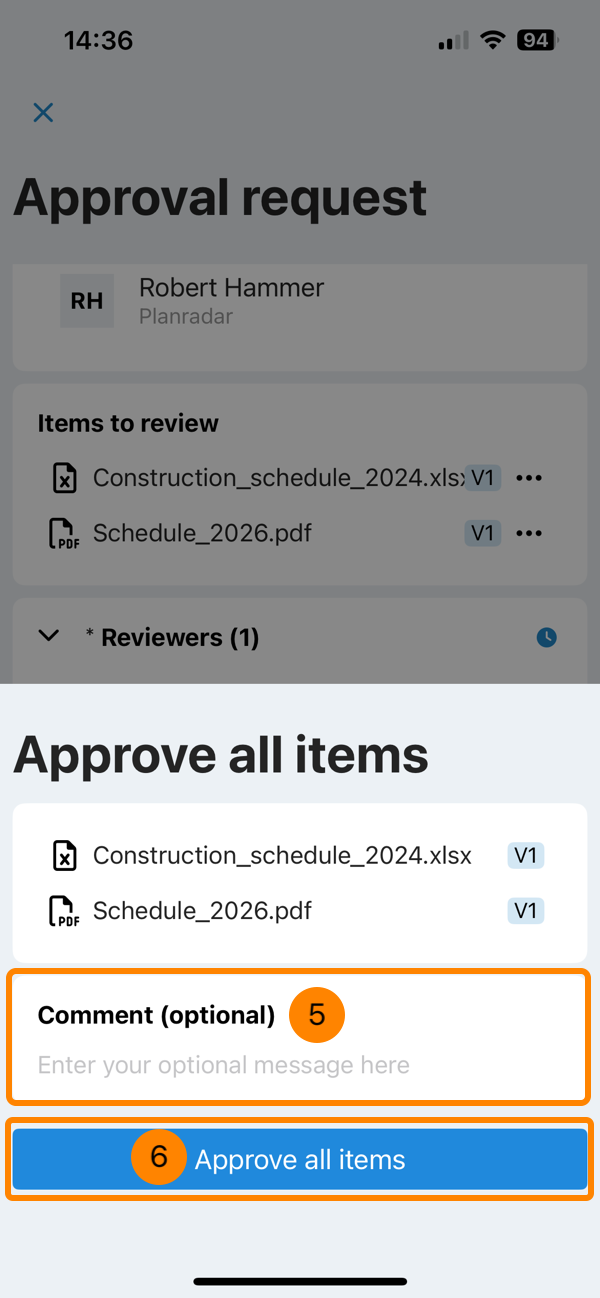Open options for Construction_schedule_2024.xlsx in review list

[x=529, y=478]
